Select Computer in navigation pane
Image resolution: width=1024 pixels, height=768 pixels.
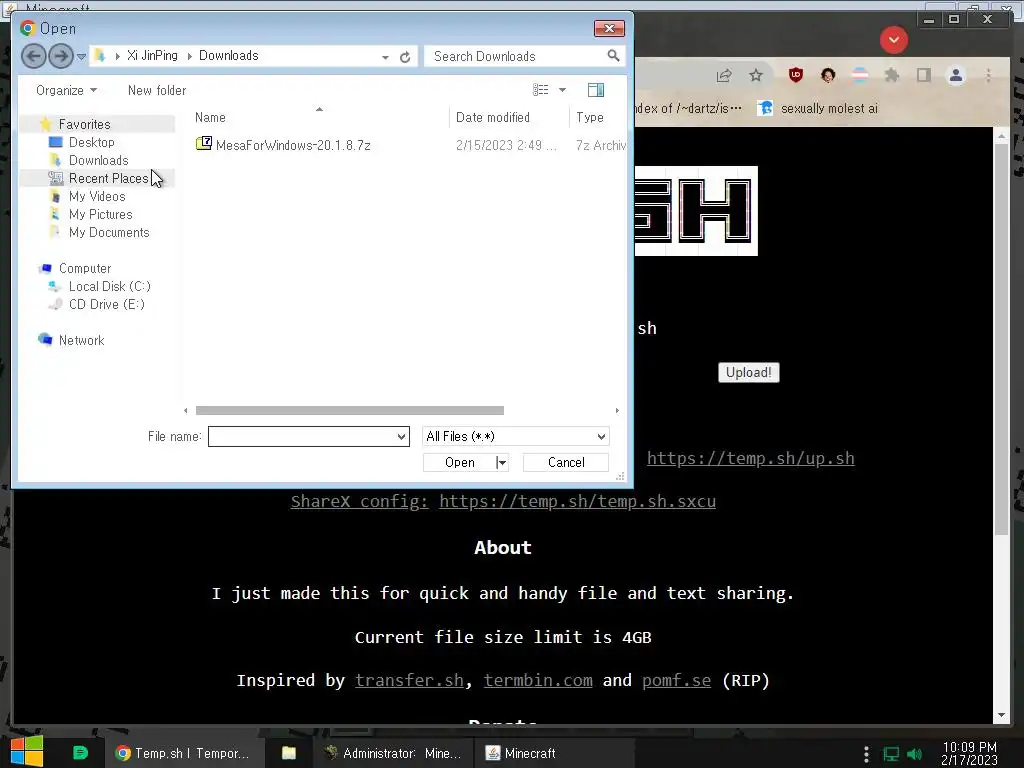click(x=85, y=268)
